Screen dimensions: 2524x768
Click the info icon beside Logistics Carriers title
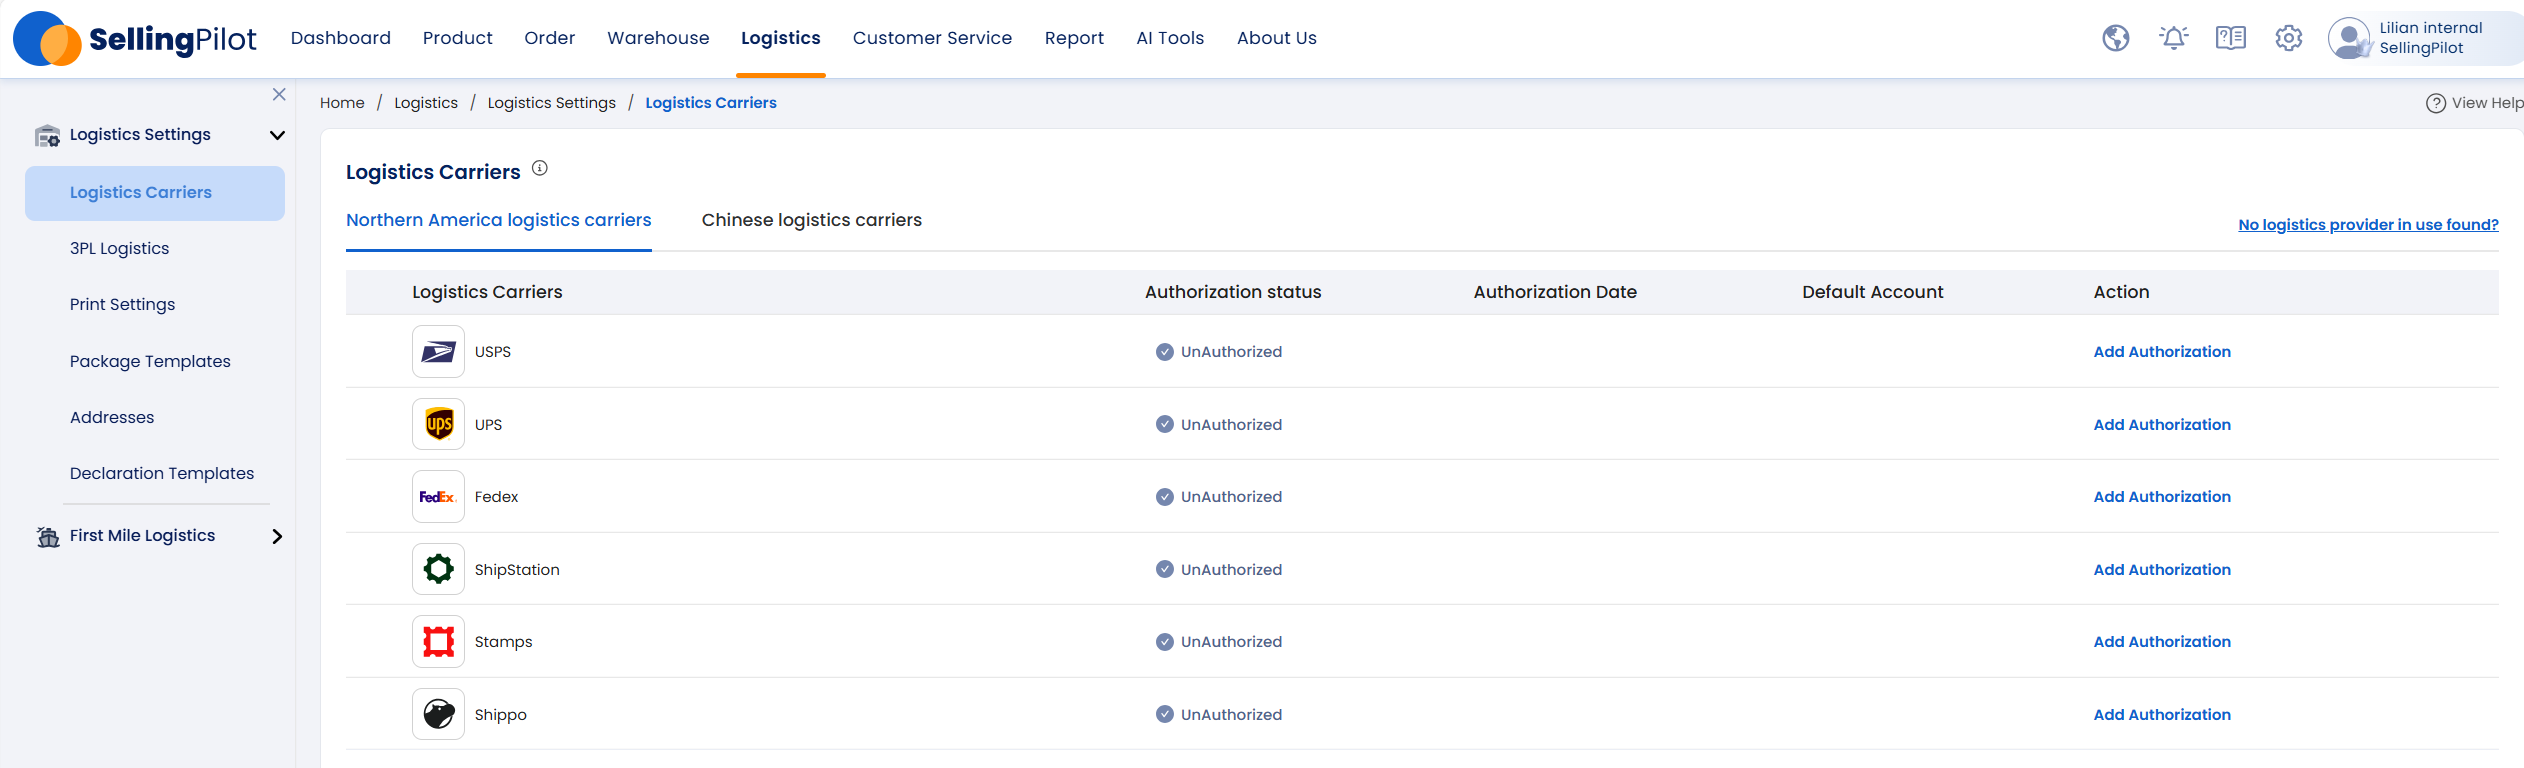click(x=540, y=169)
